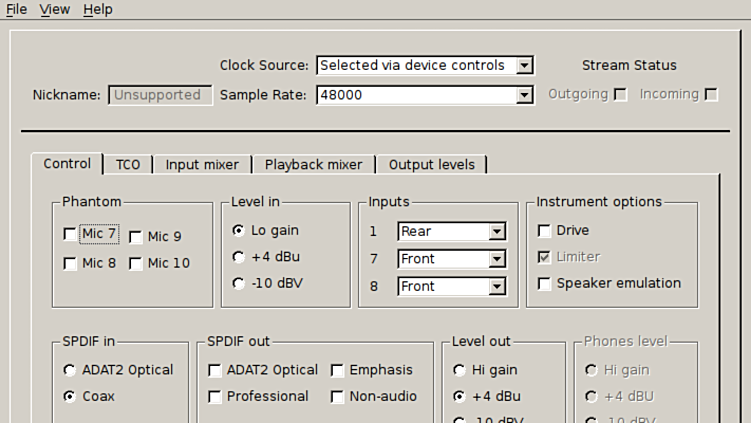Screen dimensions: 752x423
Task: Toggle the Mic 10 phantom checkbox
Action: click(x=136, y=264)
